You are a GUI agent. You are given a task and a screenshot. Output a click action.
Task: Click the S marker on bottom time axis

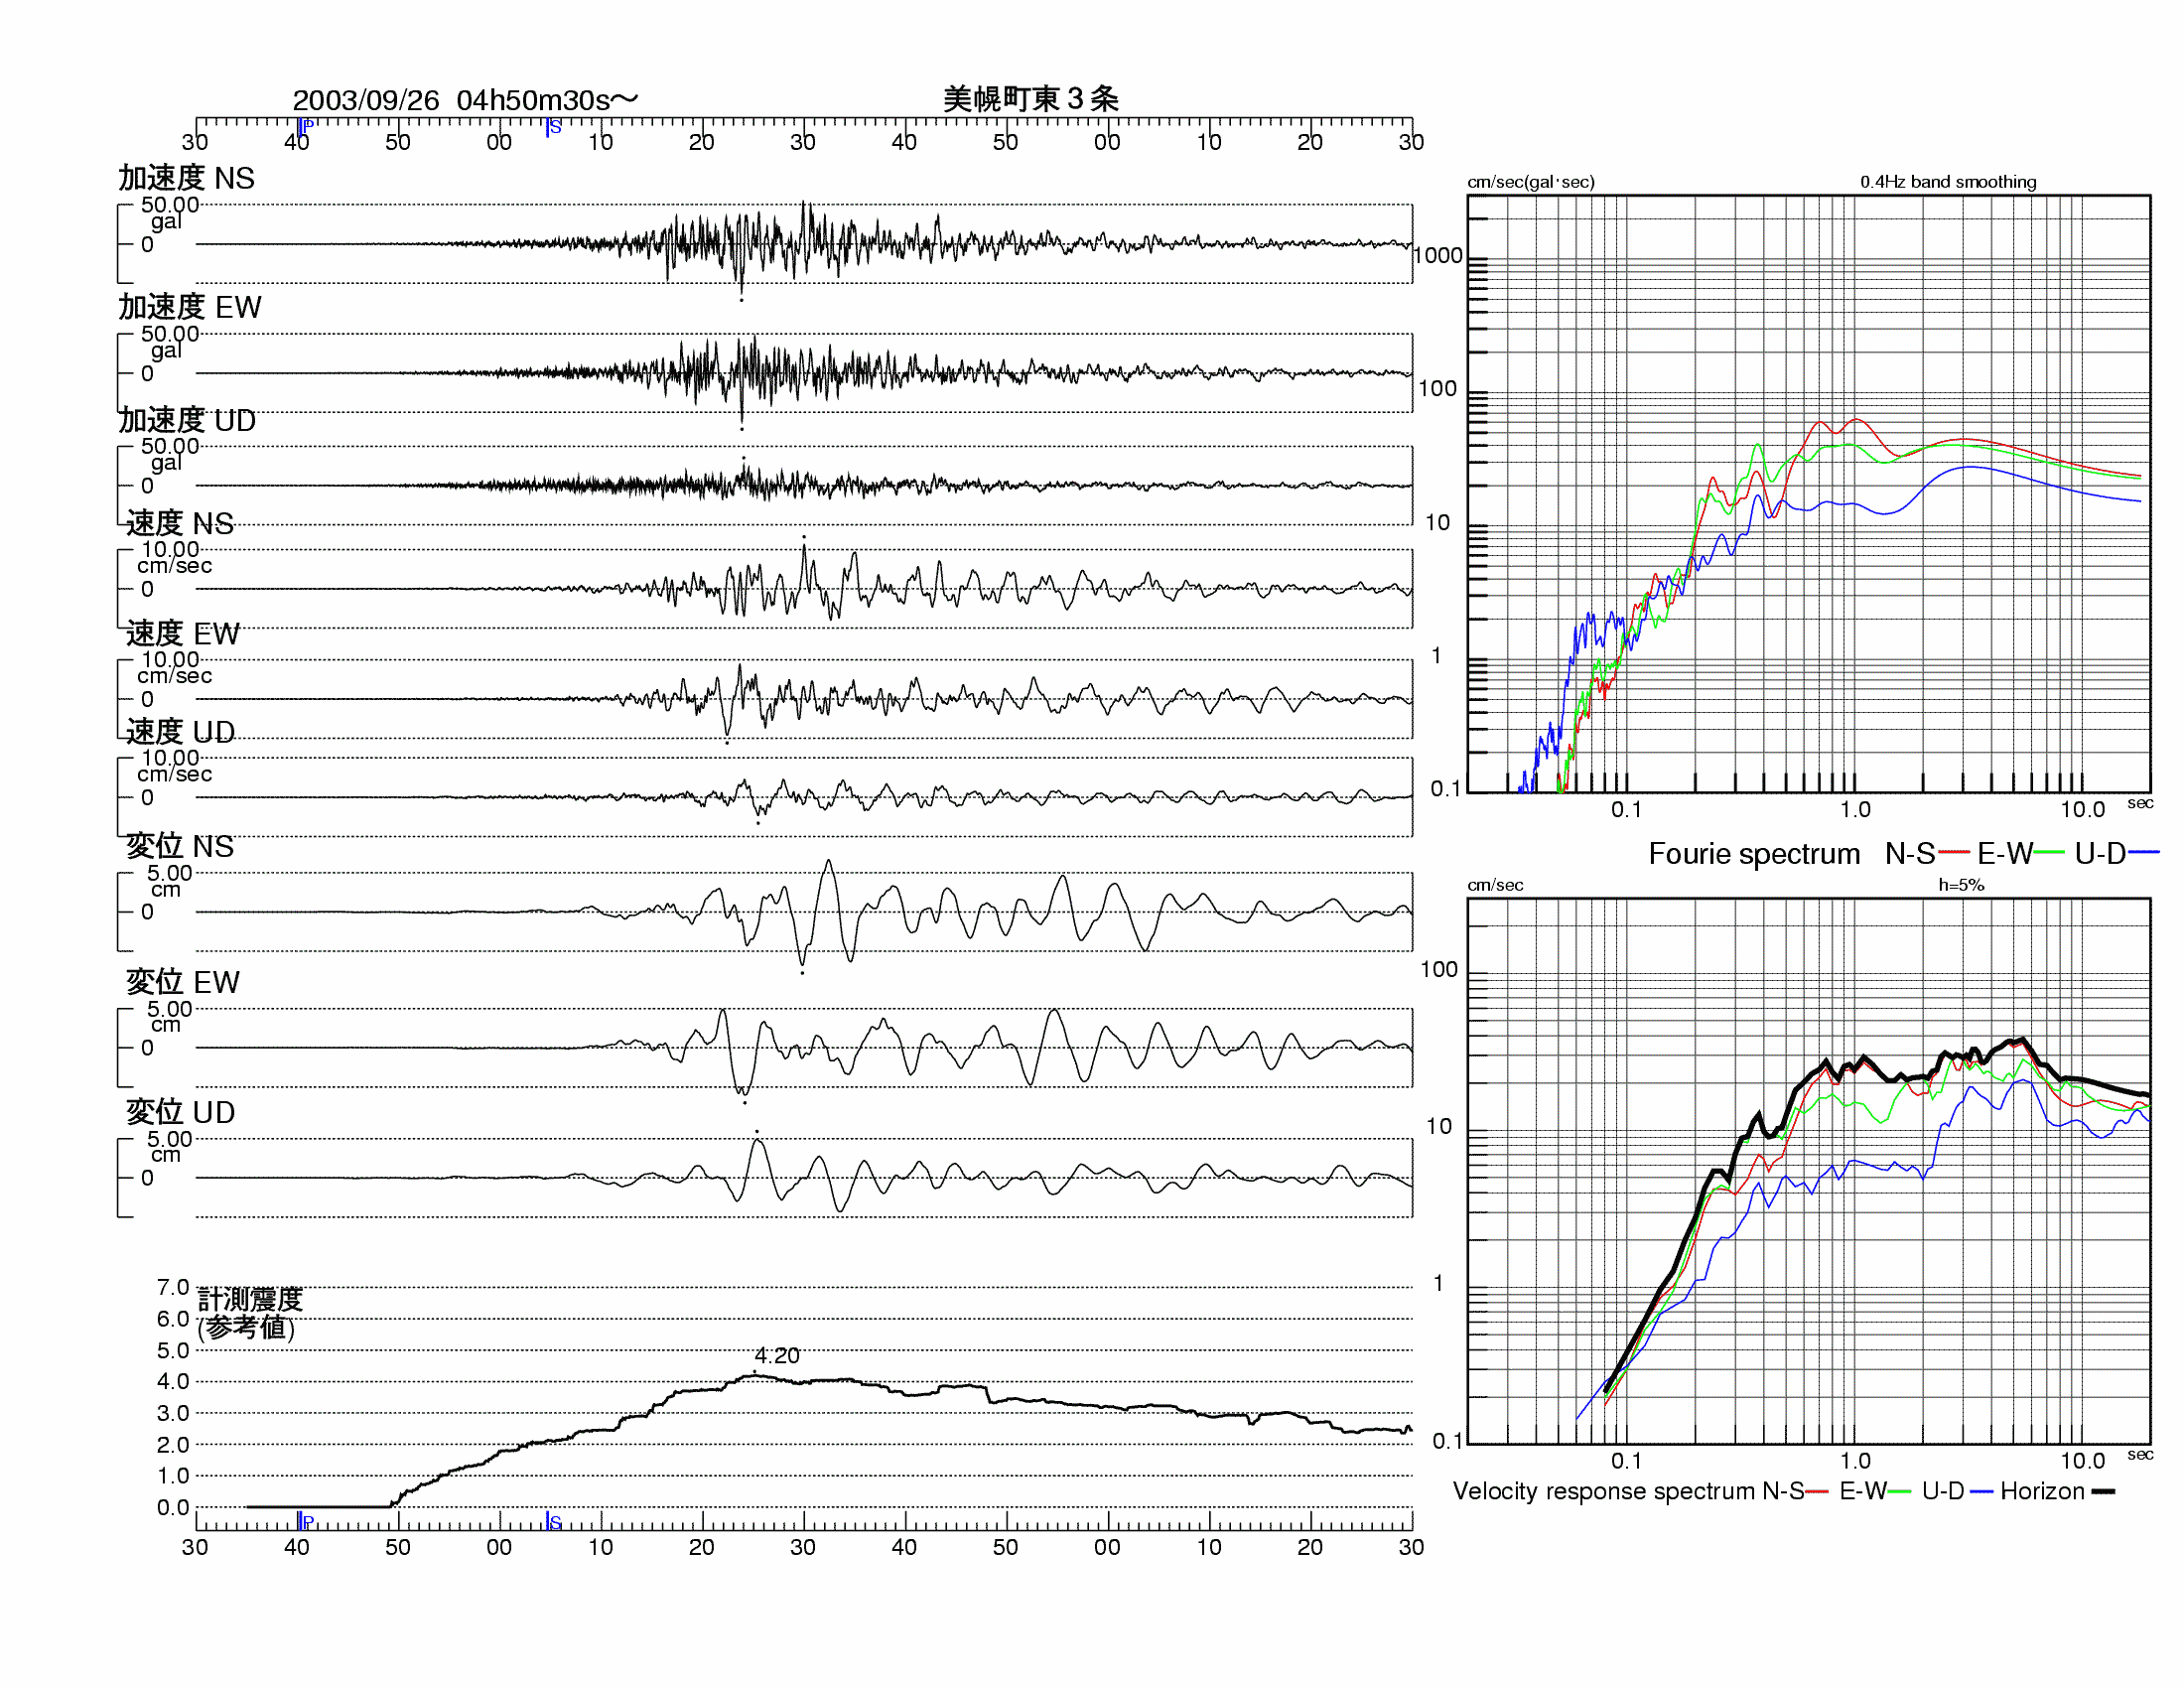[553, 1521]
